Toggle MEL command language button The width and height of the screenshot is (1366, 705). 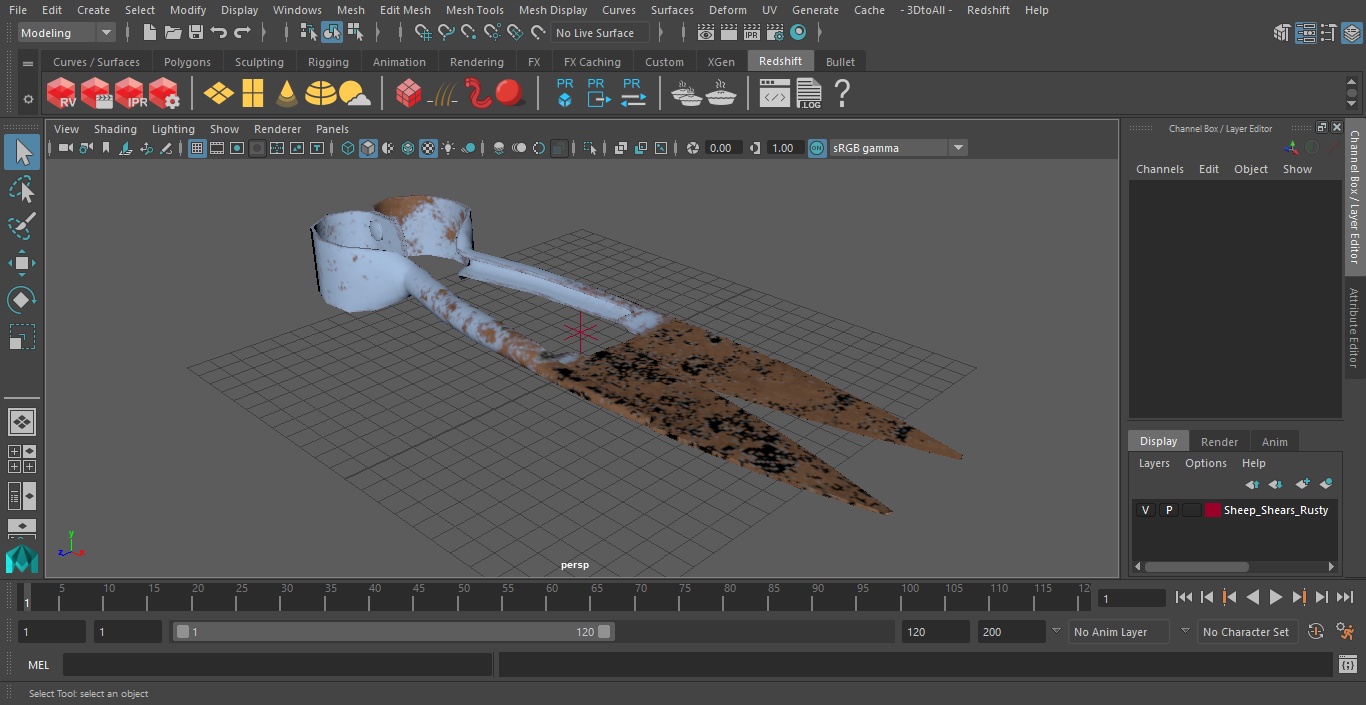click(38, 665)
